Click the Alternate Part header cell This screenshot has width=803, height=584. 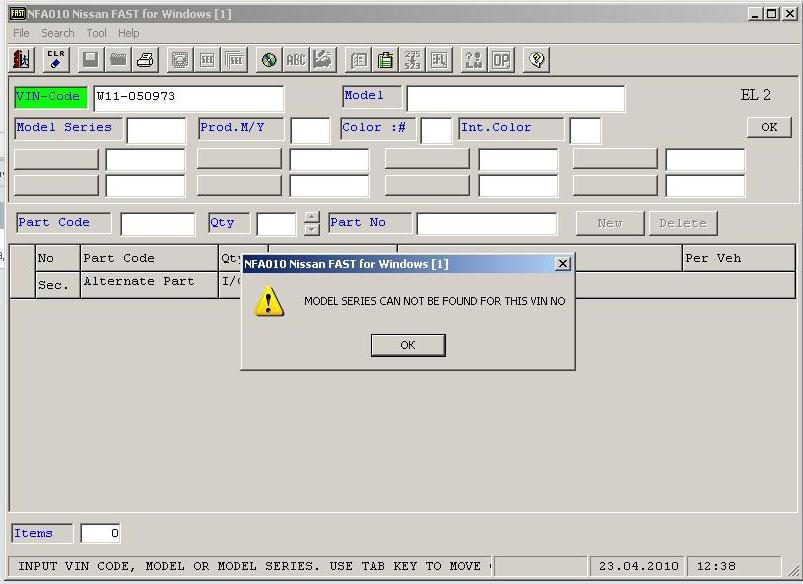tap(150, 285)
